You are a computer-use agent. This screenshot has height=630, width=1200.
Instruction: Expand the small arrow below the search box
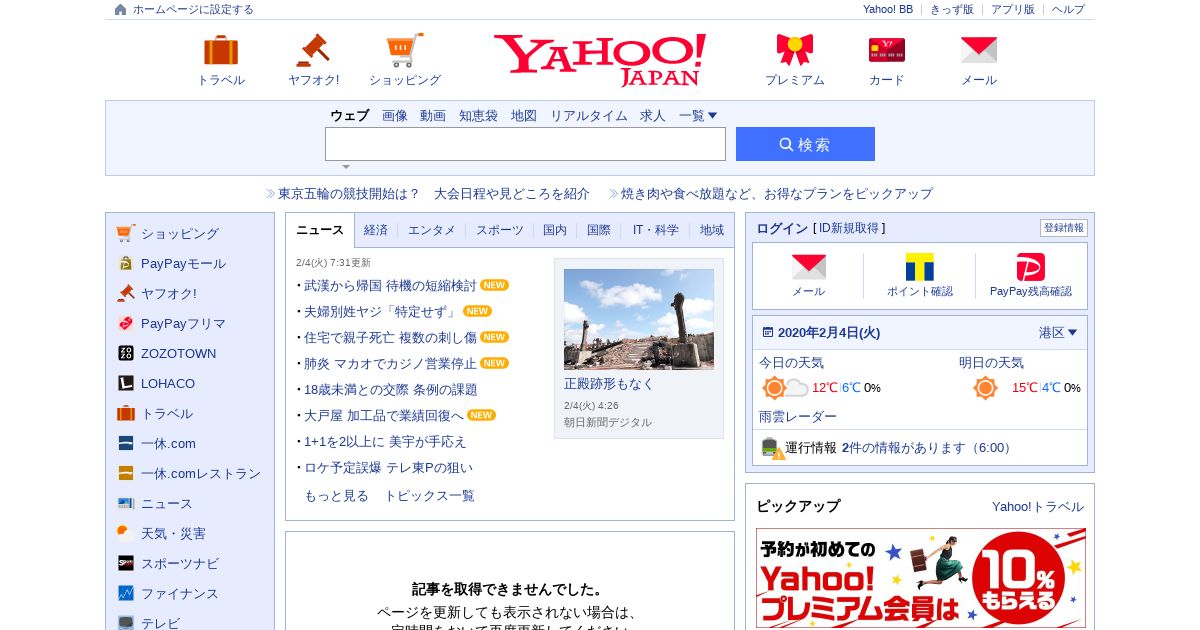coord(346,167)
